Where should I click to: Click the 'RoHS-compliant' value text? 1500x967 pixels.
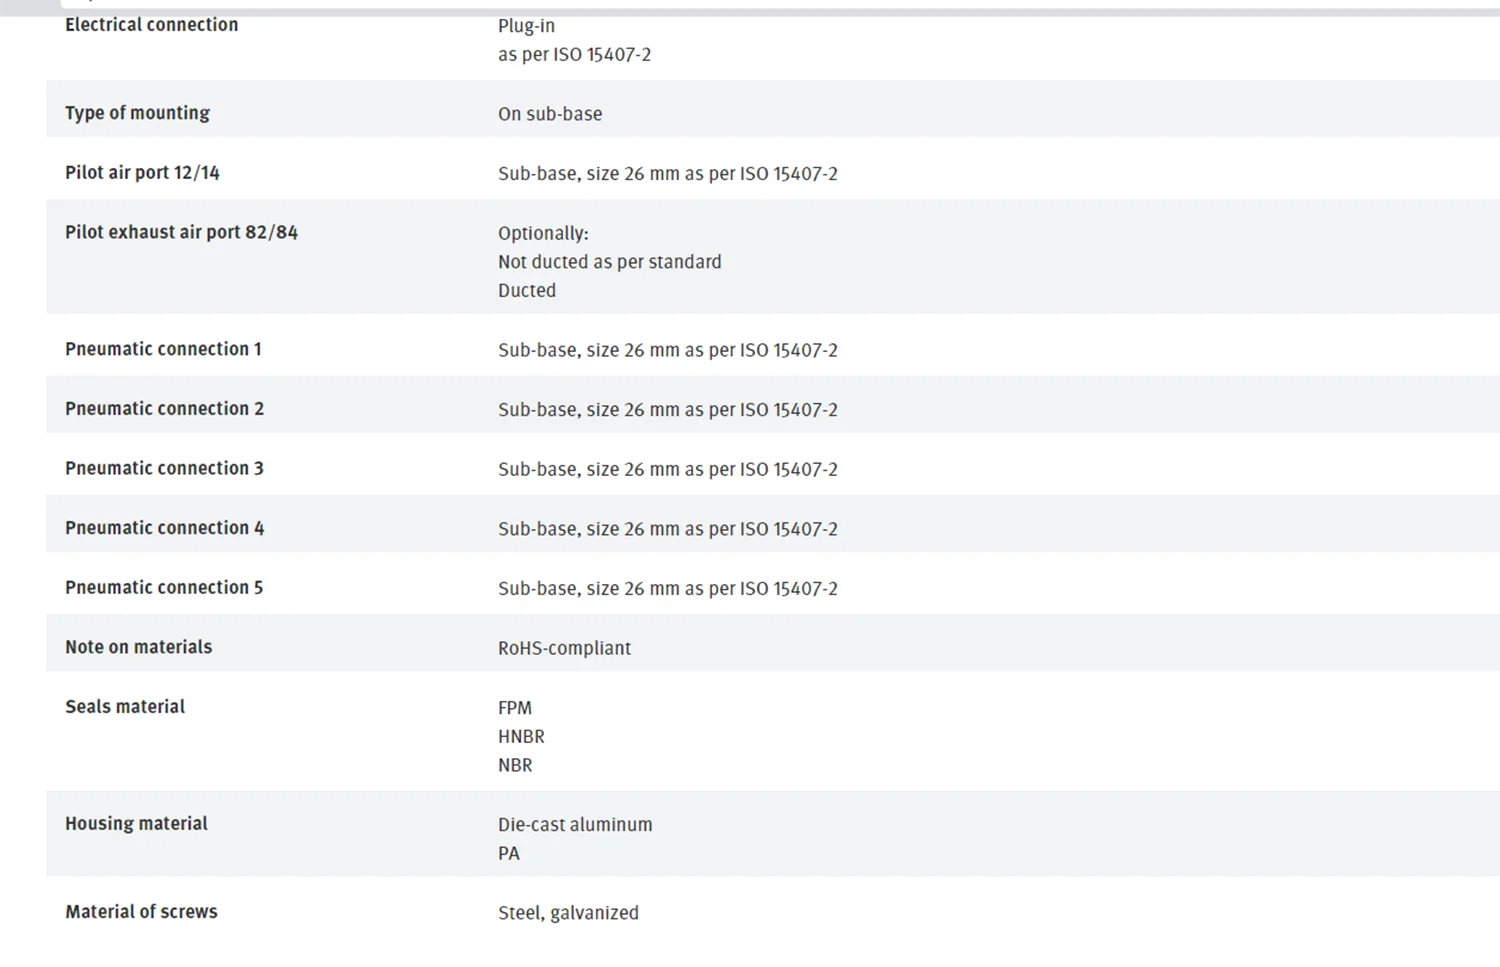(x=564, y=648)
